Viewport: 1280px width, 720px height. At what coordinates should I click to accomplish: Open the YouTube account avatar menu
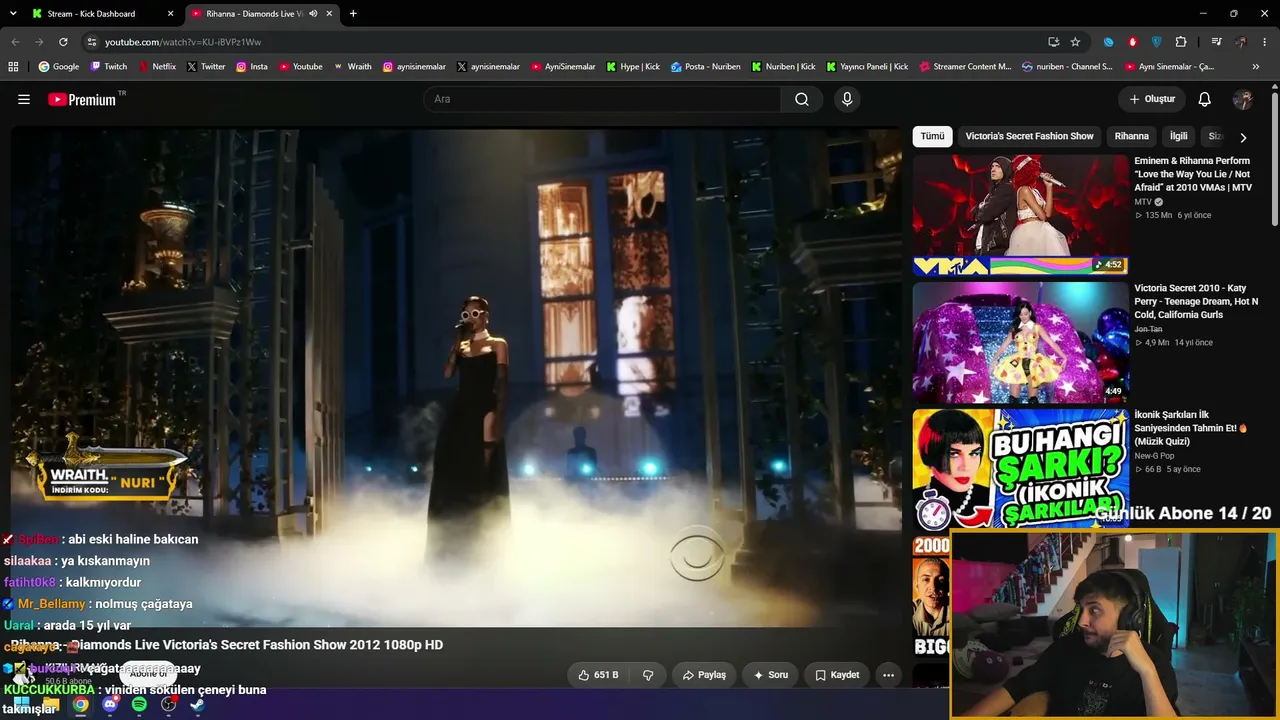click(x=1243, y=99)
